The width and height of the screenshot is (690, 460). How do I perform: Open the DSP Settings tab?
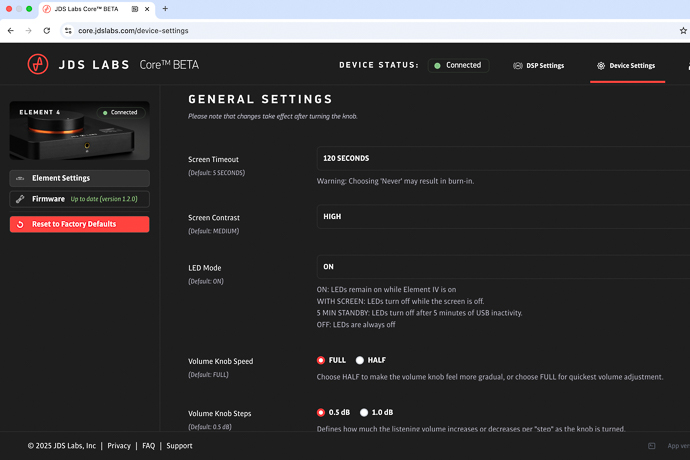539,66
